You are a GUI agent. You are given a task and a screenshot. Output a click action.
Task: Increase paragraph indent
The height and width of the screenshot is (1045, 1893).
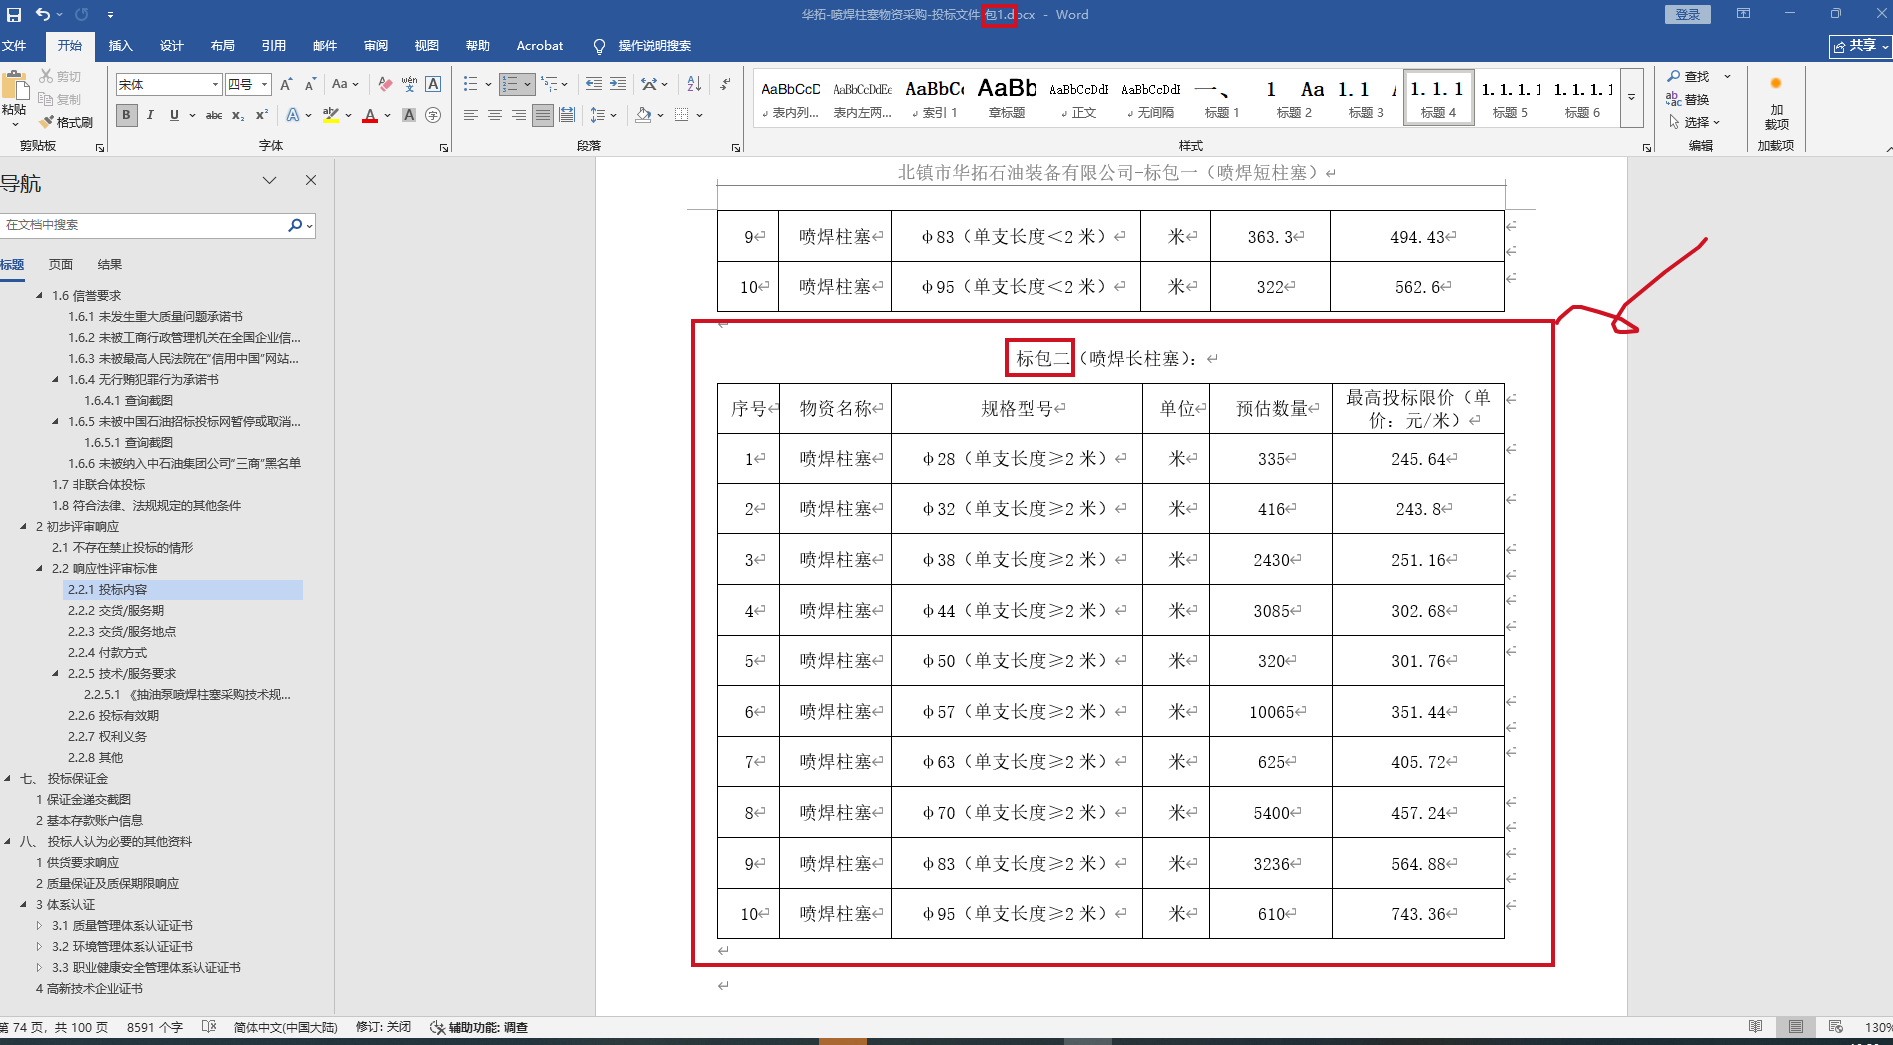pyautogui.click(x=618, y=85)
